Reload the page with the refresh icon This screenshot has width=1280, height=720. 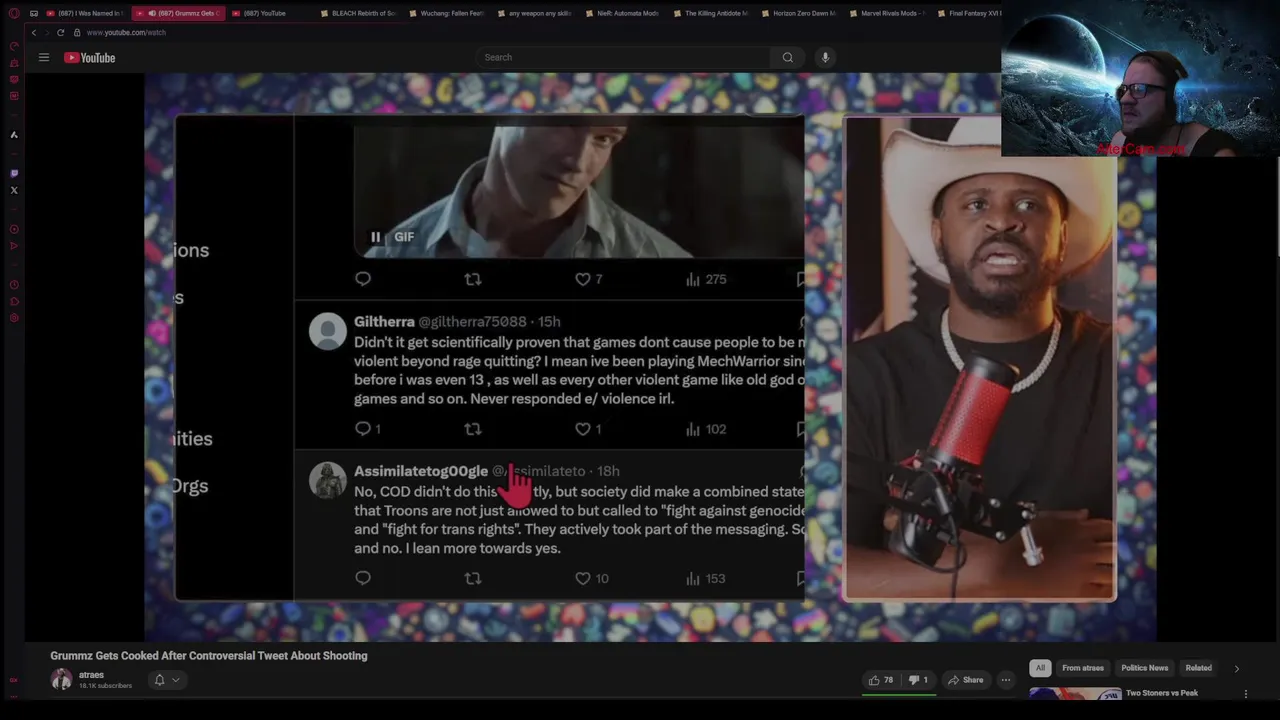(x=60, y=32)
